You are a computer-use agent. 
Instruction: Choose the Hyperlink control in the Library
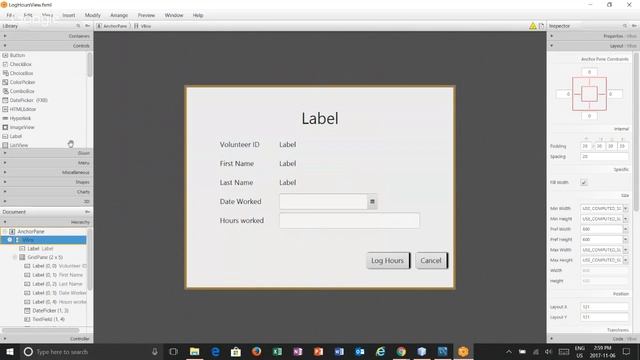coord(20,118)
